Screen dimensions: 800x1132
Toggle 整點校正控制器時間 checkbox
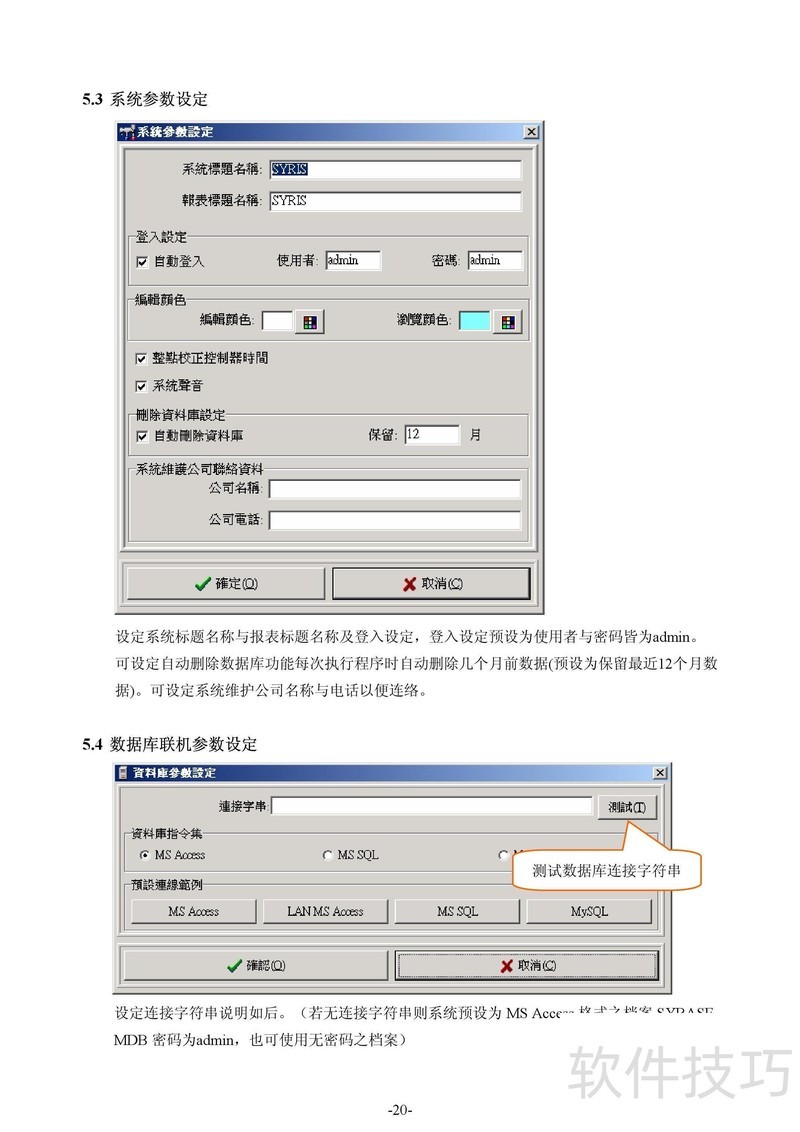click(x=142, y=358)
